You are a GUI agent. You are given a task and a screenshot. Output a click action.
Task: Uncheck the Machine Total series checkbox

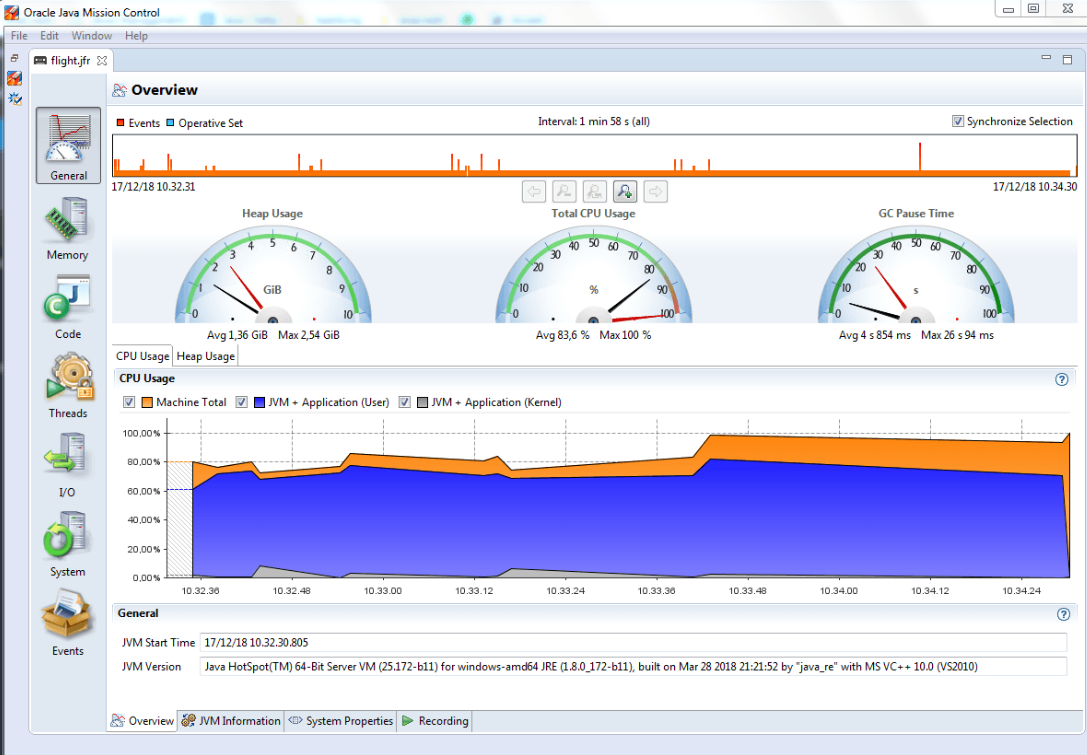[129, 402]
